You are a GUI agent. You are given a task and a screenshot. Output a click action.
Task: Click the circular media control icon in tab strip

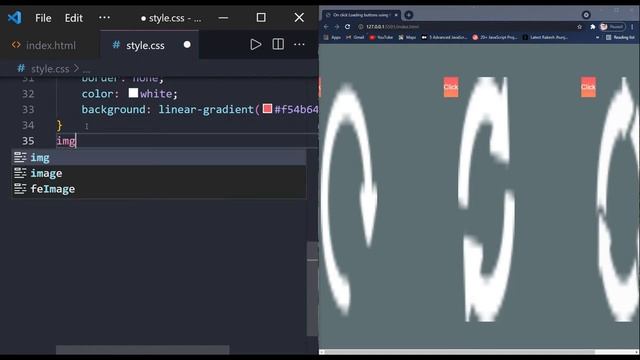(x=586, y=15)
